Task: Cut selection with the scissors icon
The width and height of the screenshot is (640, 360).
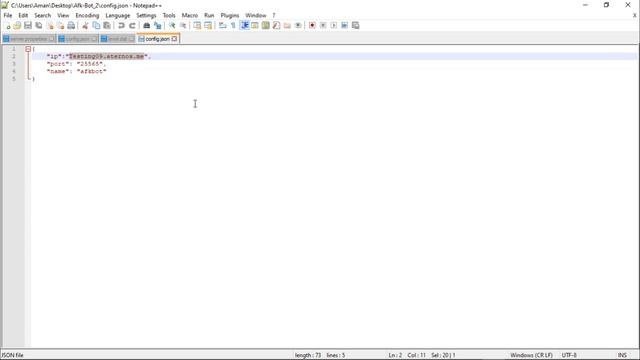Action: (85, 26)
